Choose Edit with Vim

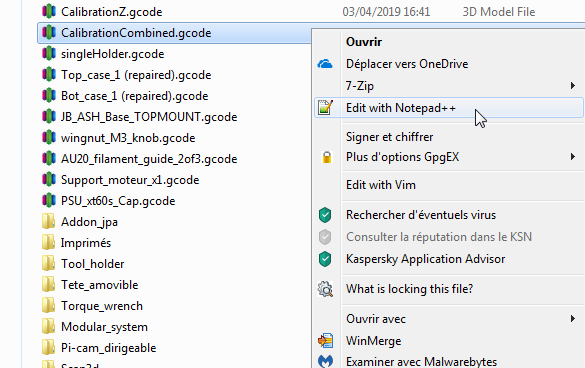pos(381,185)
